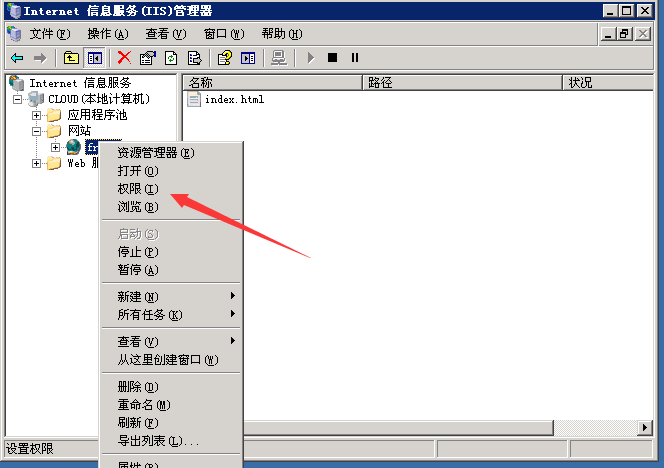
Task: Collapse the CLOUD (本地计算机) node
Action: pos(17,100)
